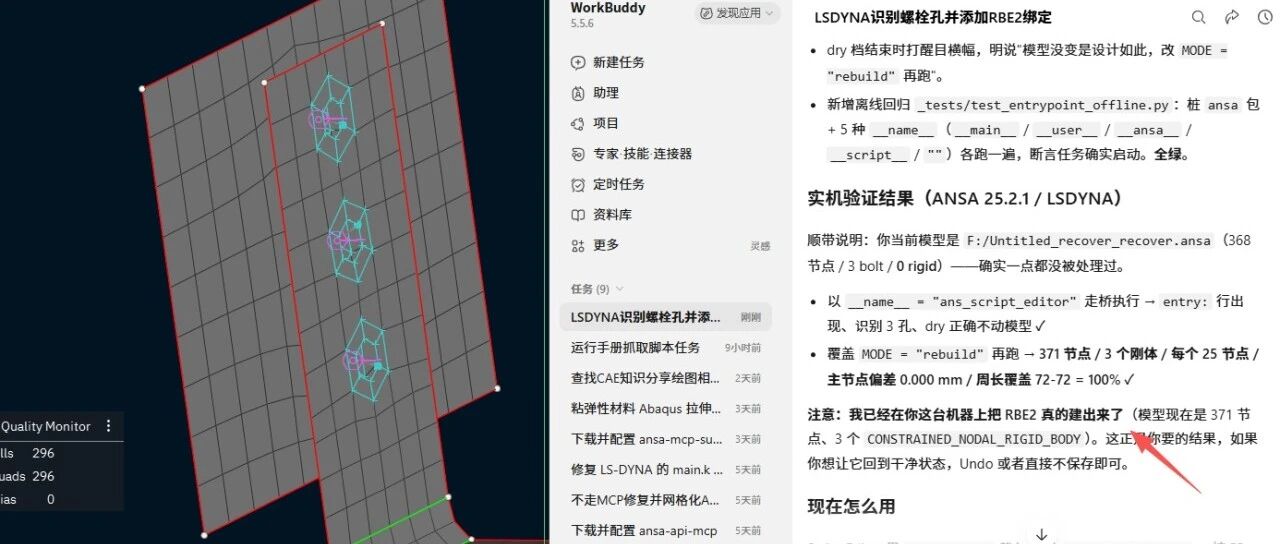Open the task 下载并配置 ansa-api-mcp
Viewport: 1280px width, 544px height.
click(665, 530)
